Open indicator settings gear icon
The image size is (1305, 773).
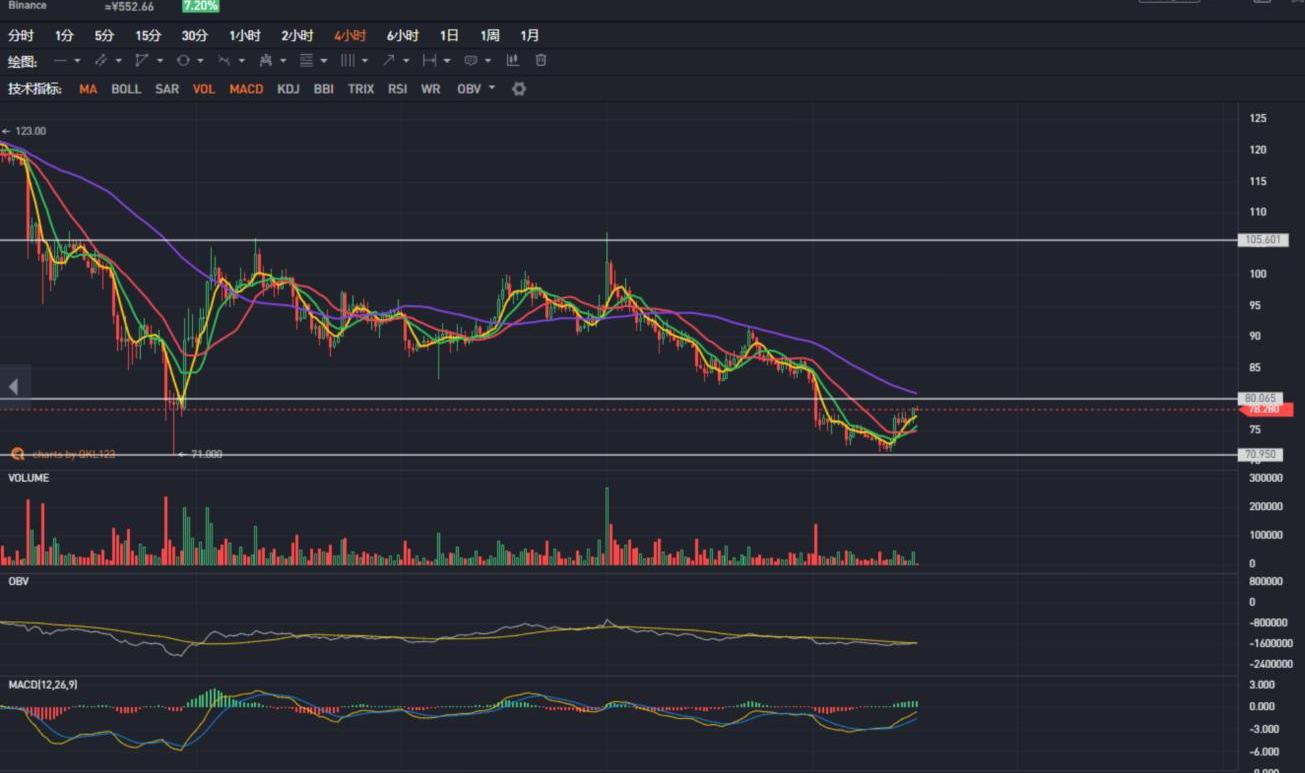tap(518, 89)
